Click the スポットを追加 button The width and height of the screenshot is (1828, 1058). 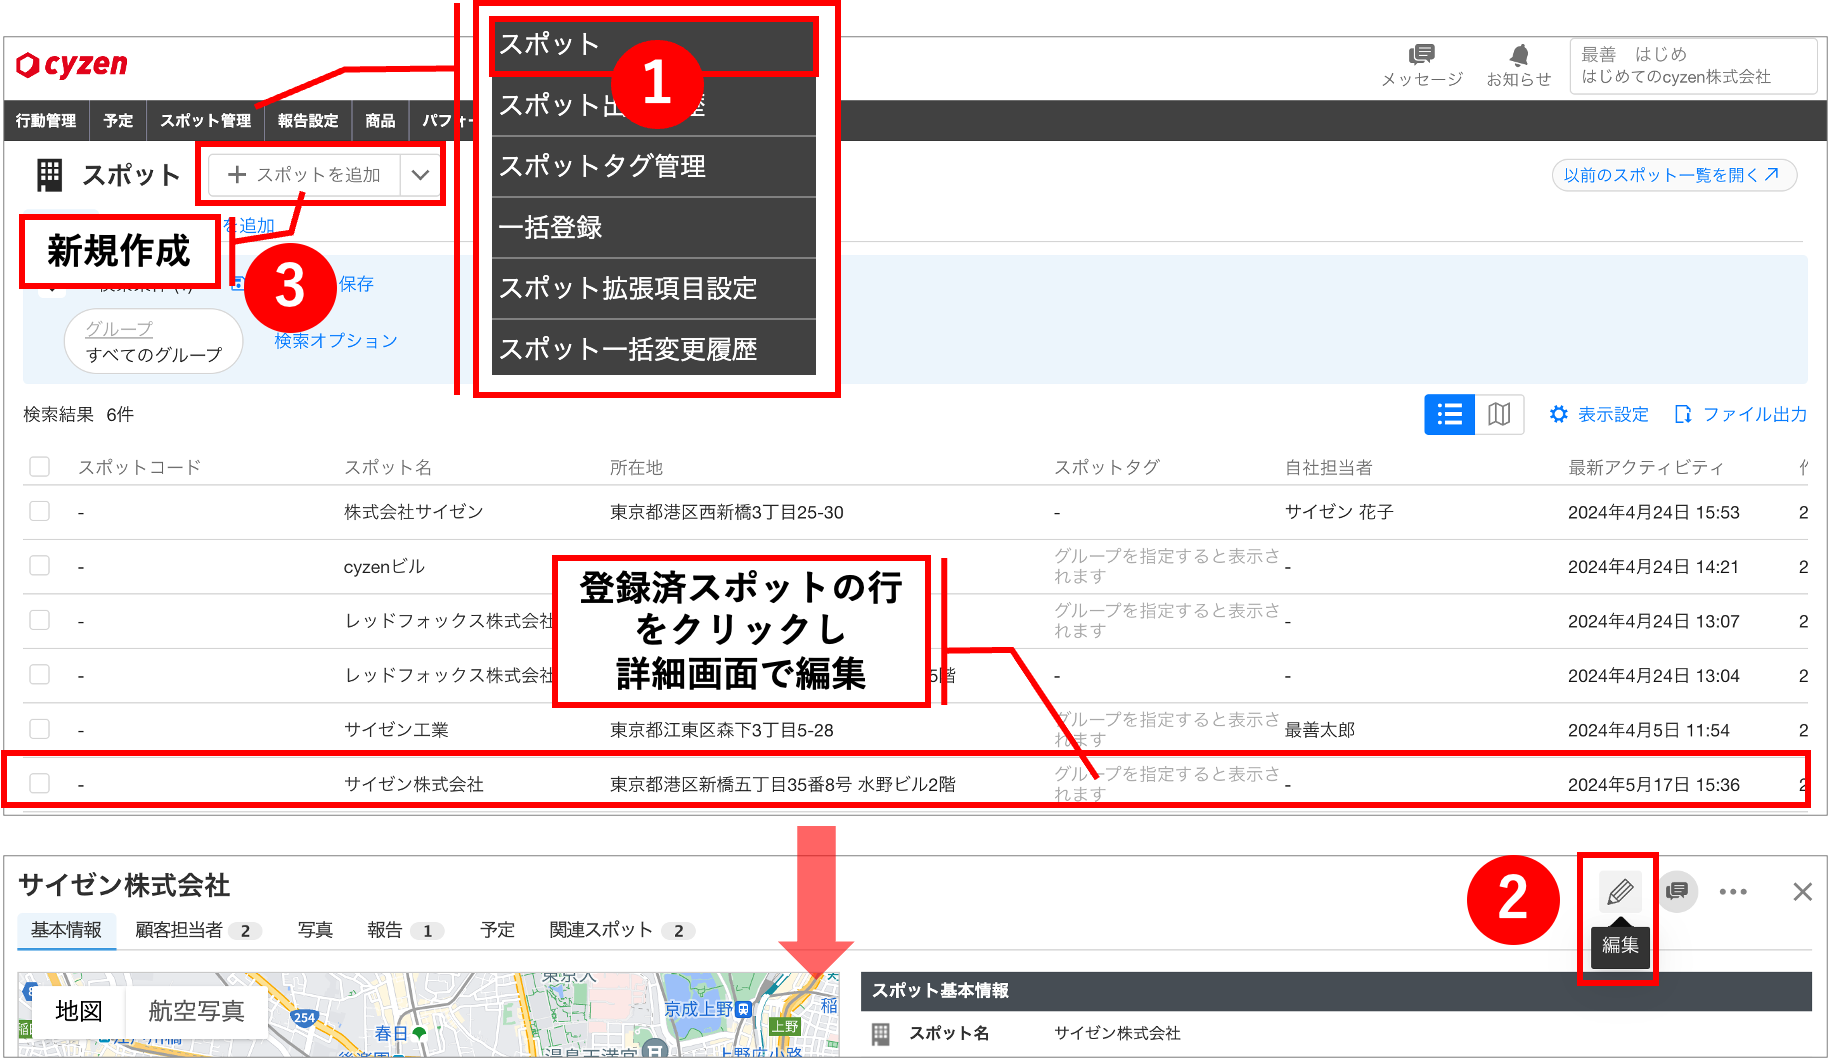point(305,175)
